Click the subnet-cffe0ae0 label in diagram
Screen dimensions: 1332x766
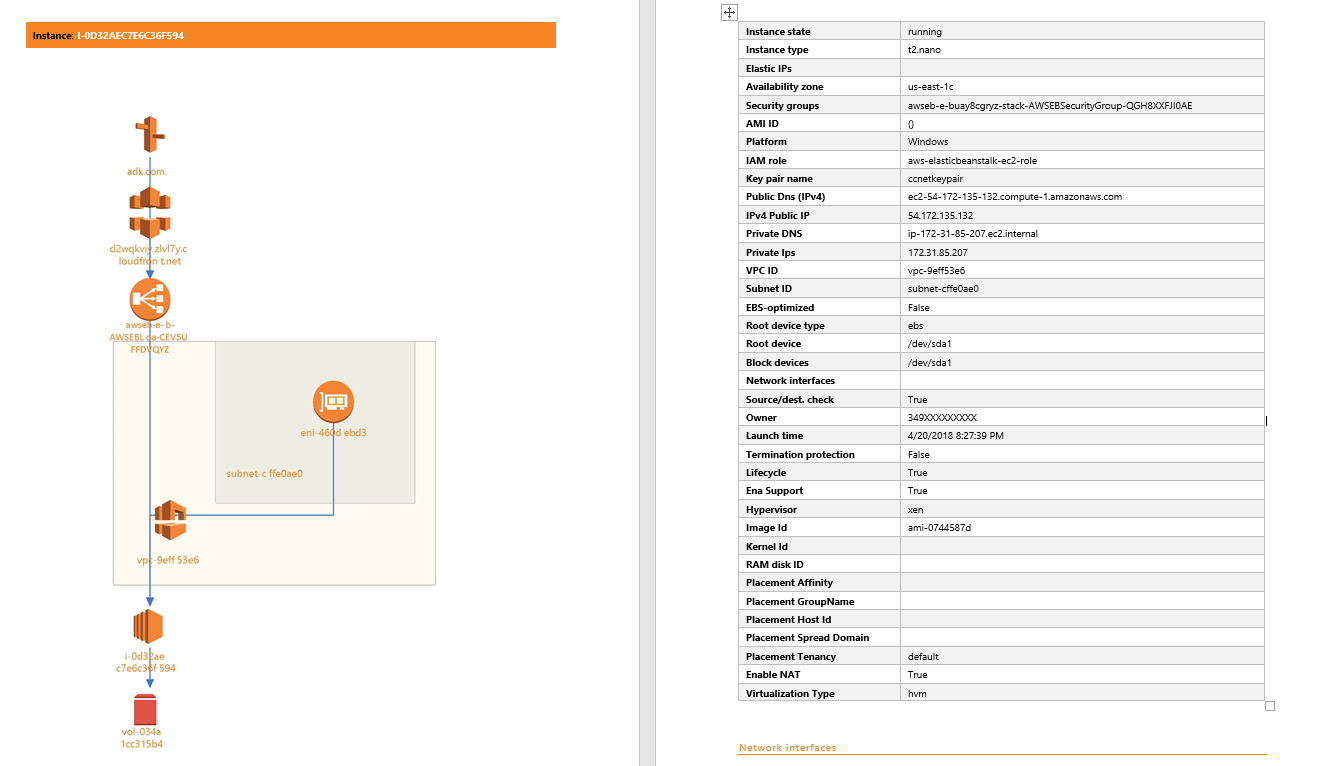265,474
